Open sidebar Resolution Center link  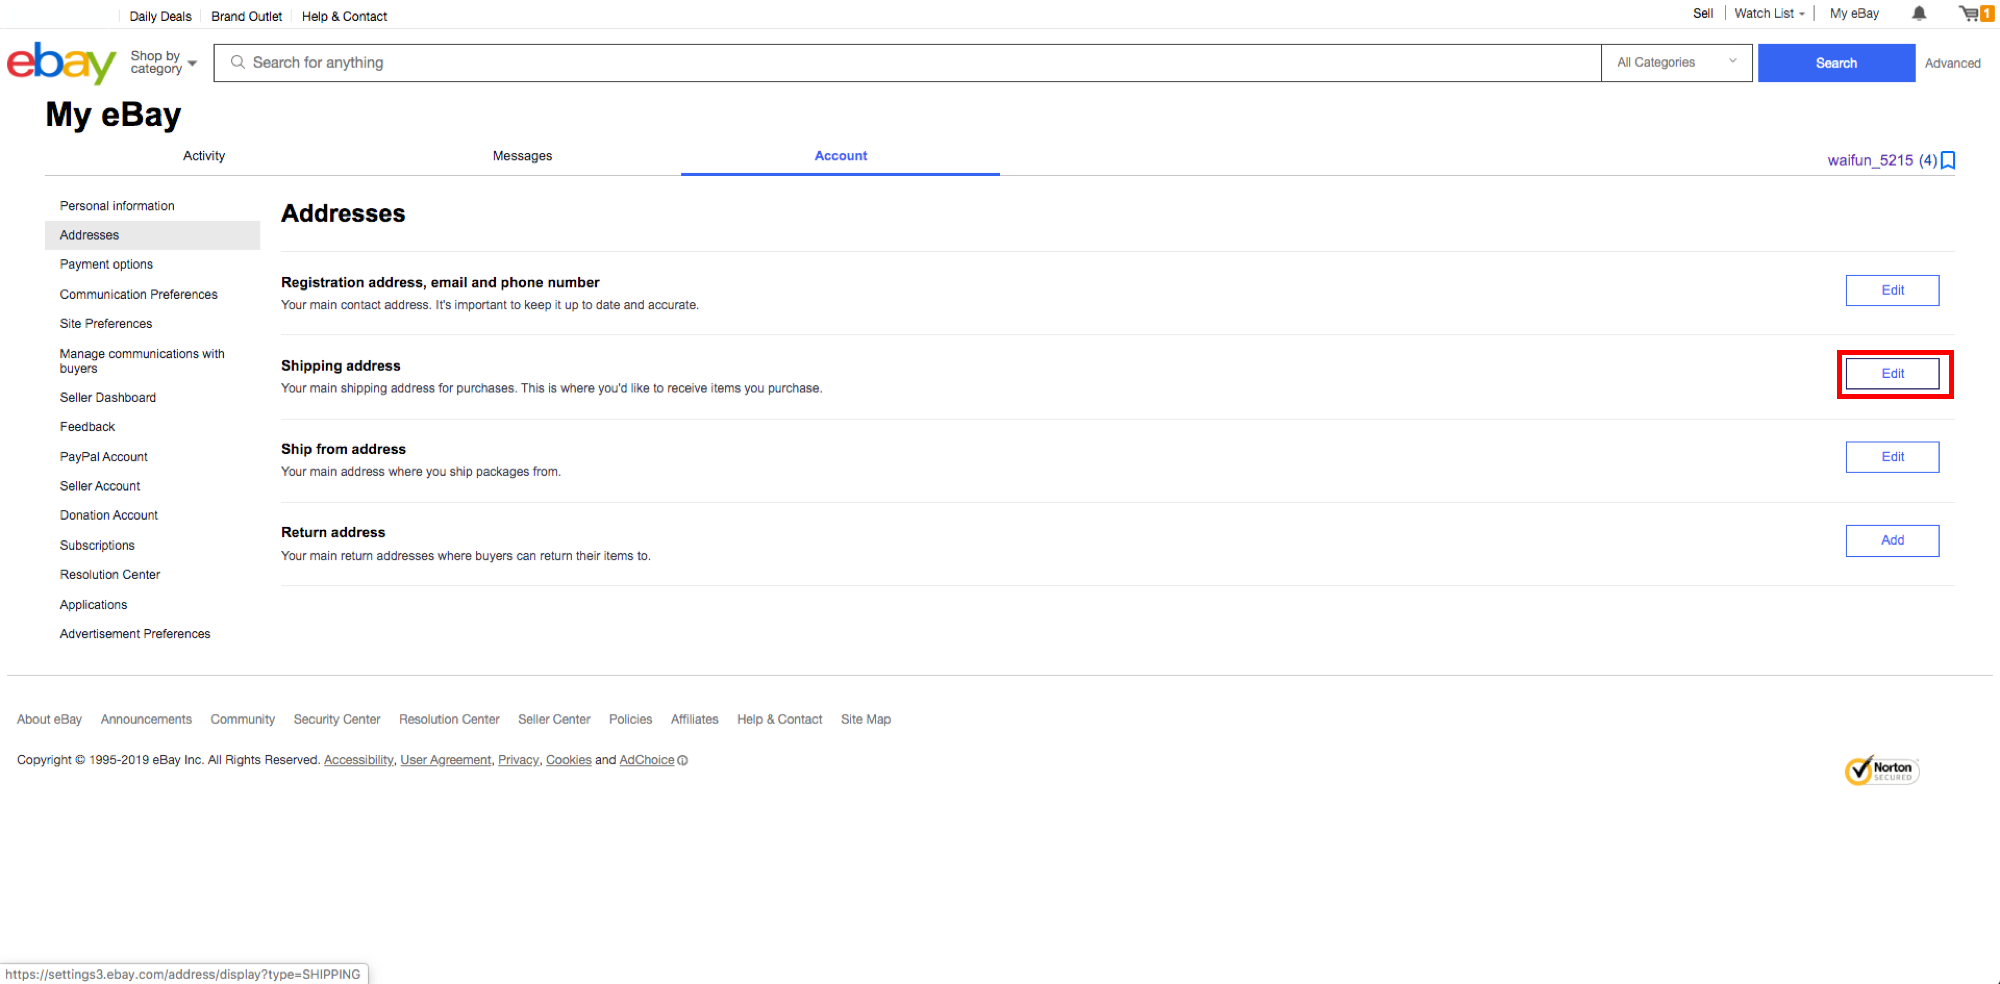click(110, 575)
